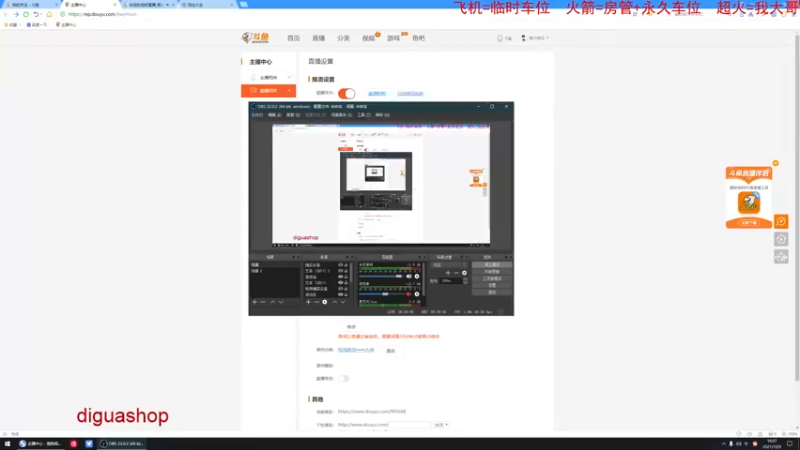Go to 分类 in Douyu navigation
This screenshot has height=450, width=800.
tap(343, 38)
